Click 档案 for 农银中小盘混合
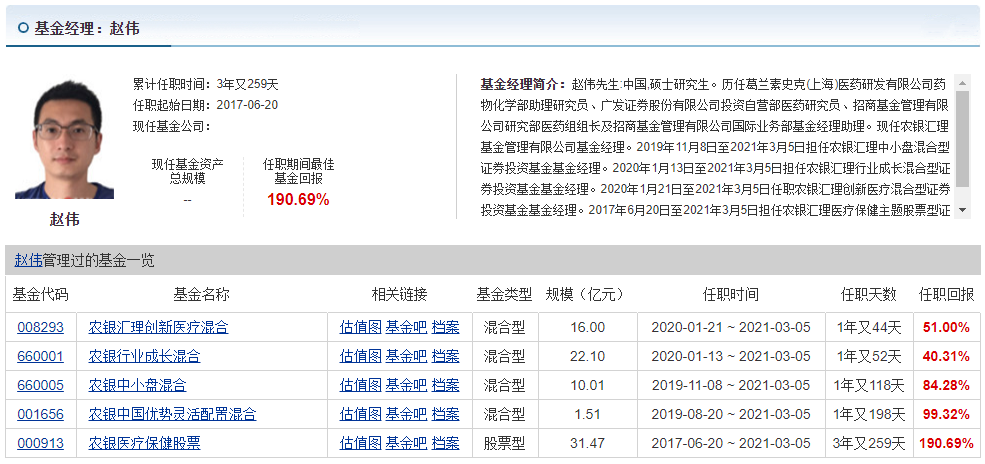This screenshot has width=985, height=464. coord(445,385)
